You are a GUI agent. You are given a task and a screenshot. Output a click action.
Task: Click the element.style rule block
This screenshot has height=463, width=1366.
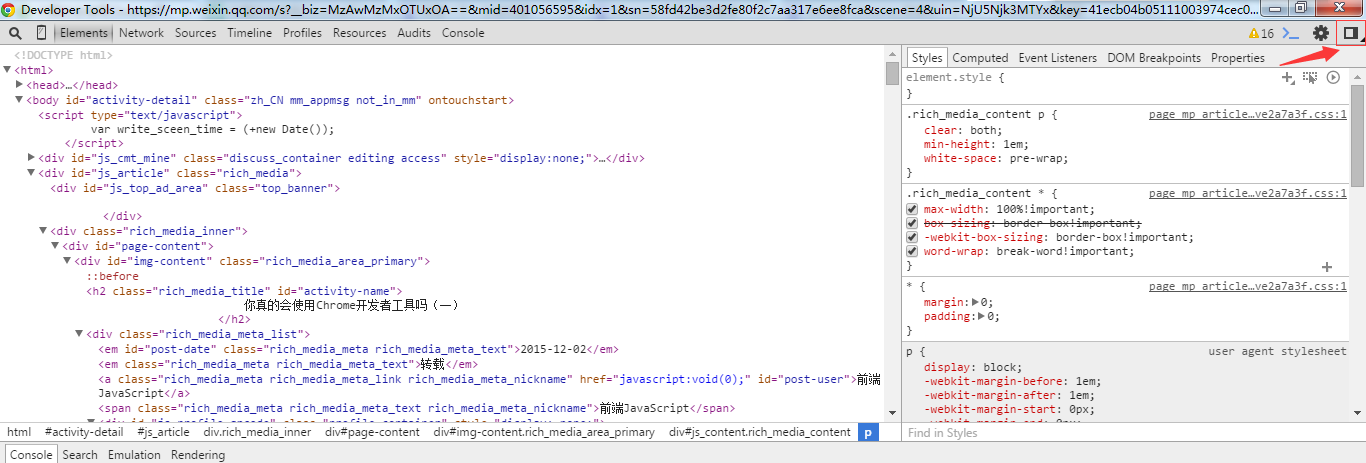1127,84
